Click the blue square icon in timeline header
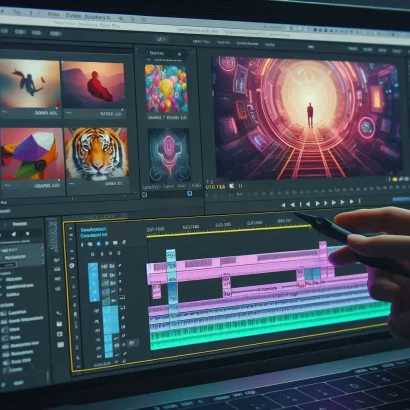 click(x=99, y=244)
